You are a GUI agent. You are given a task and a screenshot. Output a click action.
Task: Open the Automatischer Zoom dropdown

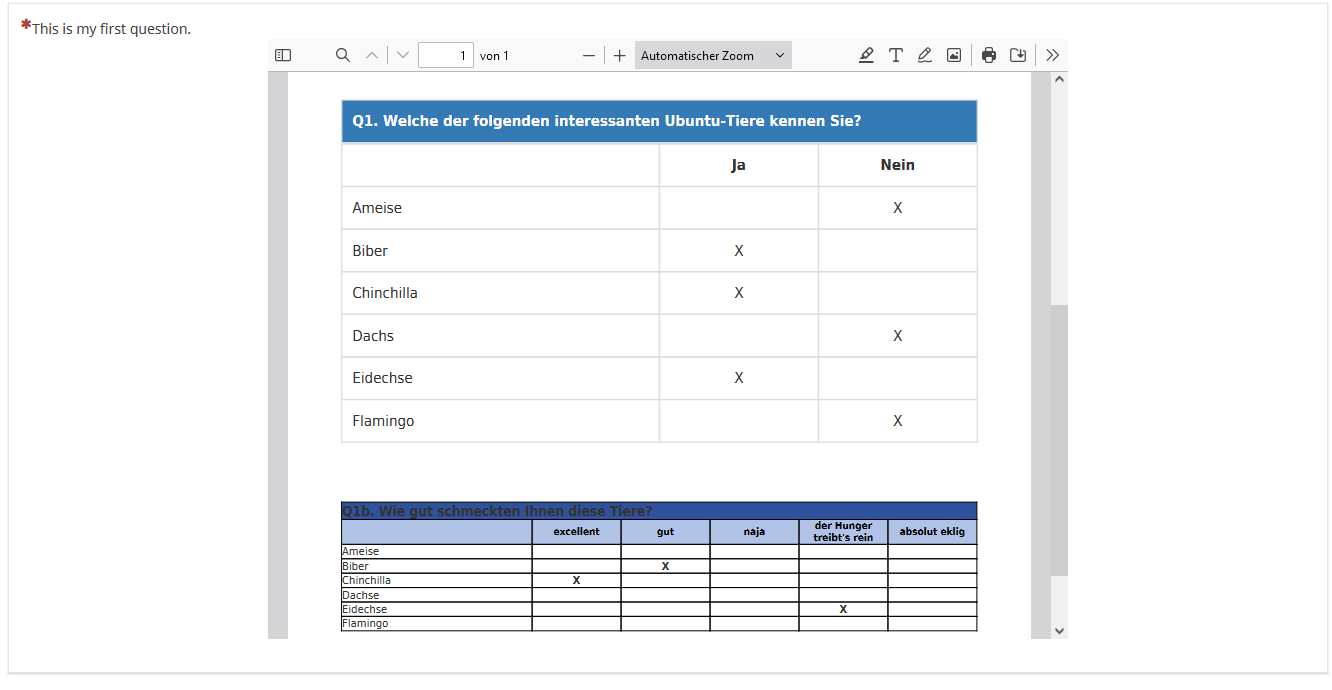coord(713,56)
